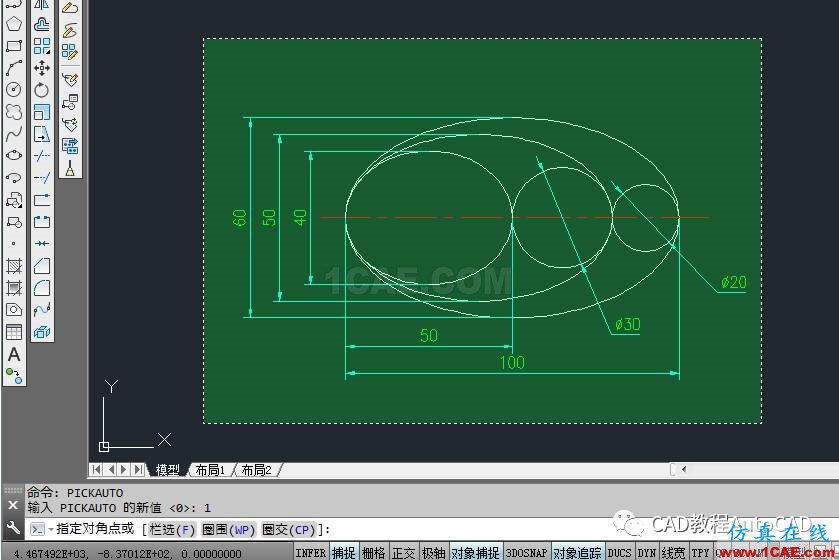The width and height of the screenshot is (839, 560).
Task: Open the Table tool
Action: (13, 332)
